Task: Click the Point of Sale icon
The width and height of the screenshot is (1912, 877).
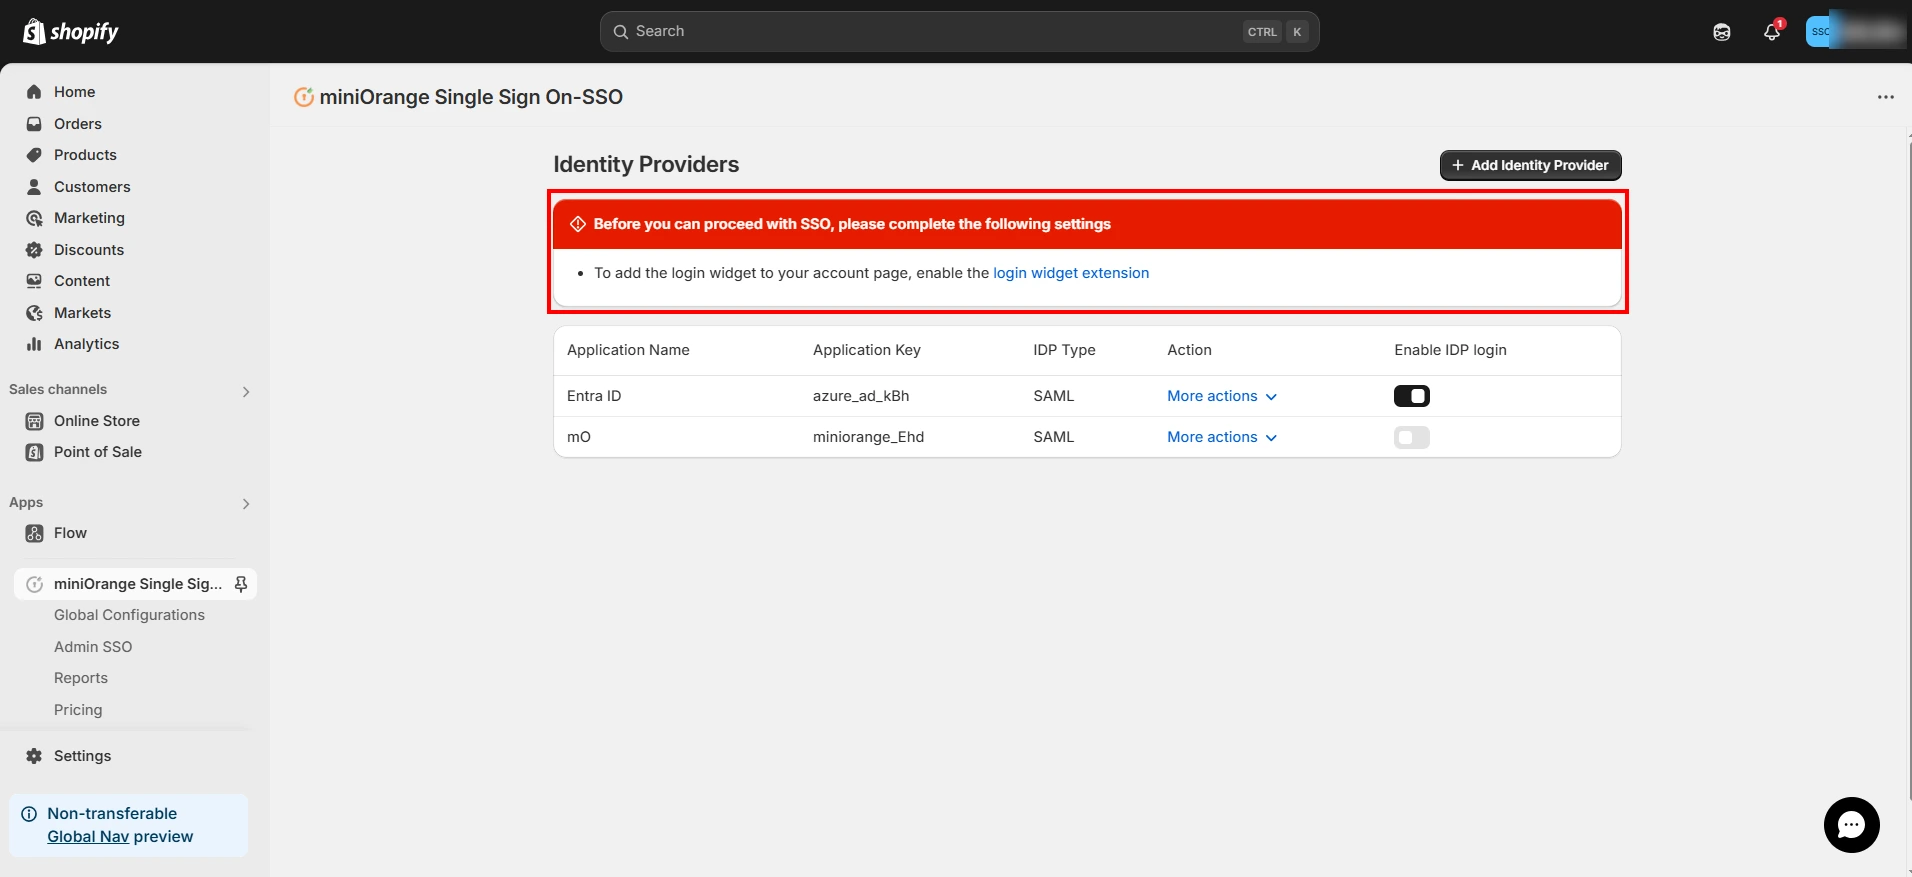Action: click(x=34, y=452)
